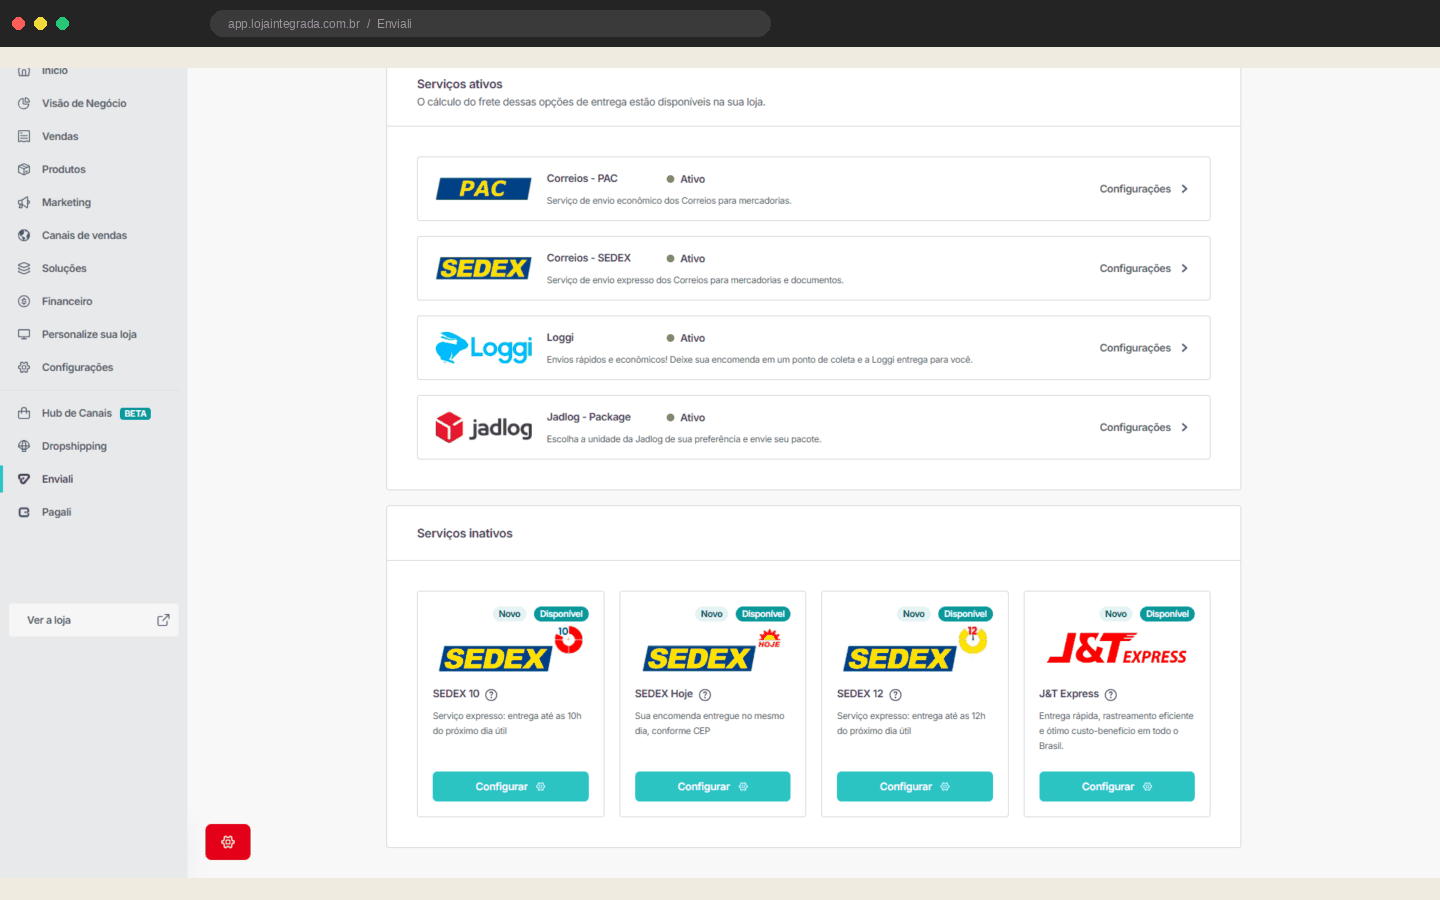The image size is (1440, 900).
Task: Open Visão de Negócio menu item
Action: coord(84,103)
